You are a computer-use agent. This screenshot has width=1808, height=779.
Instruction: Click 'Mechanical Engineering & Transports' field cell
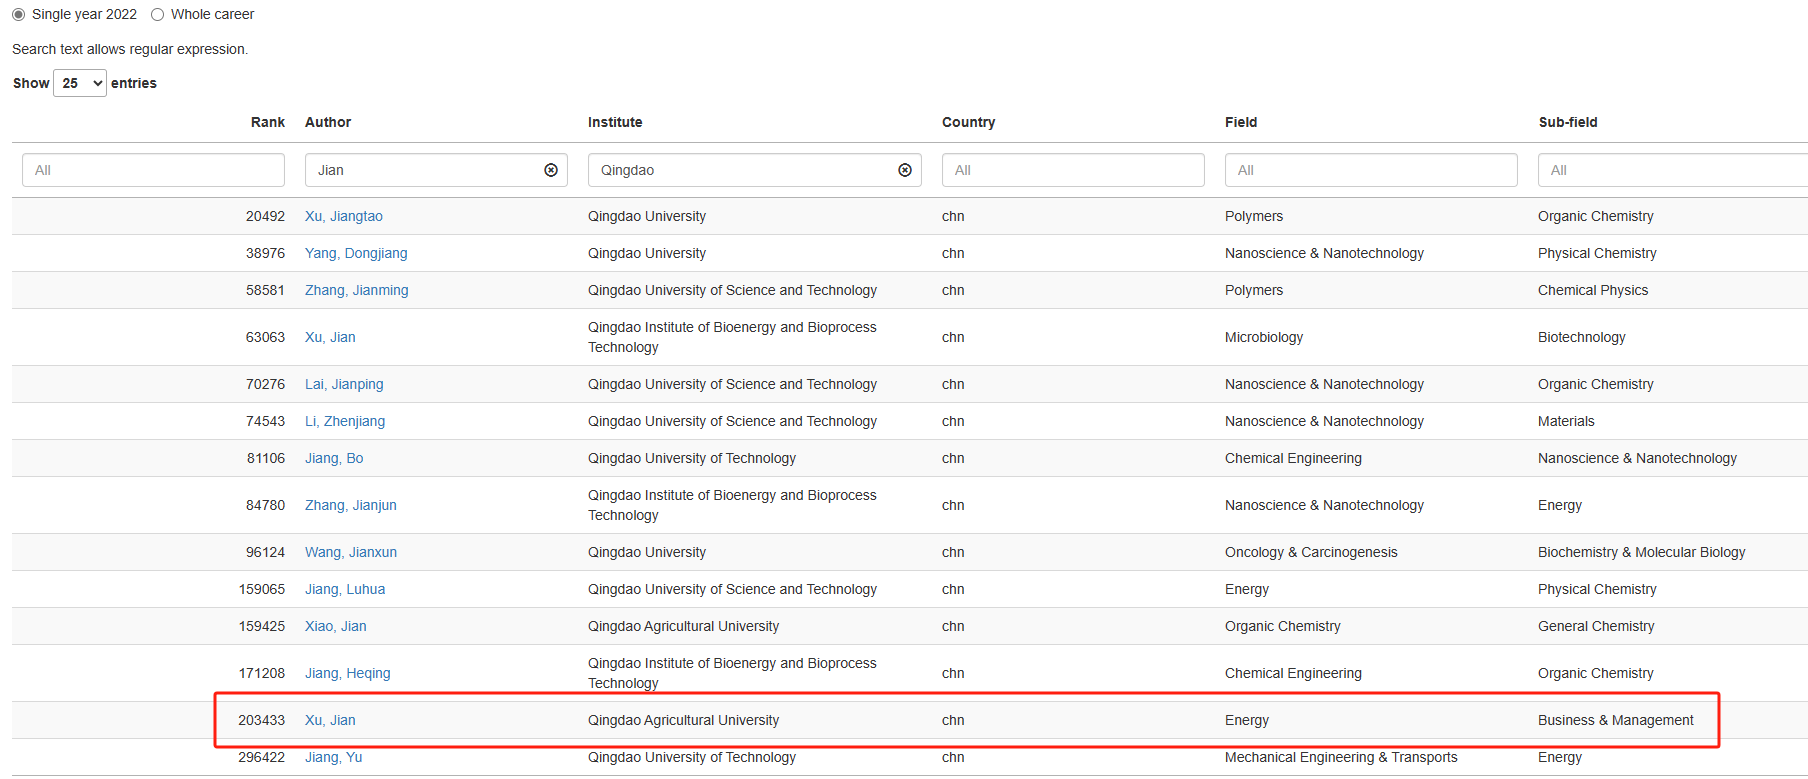click(1341, 757)
